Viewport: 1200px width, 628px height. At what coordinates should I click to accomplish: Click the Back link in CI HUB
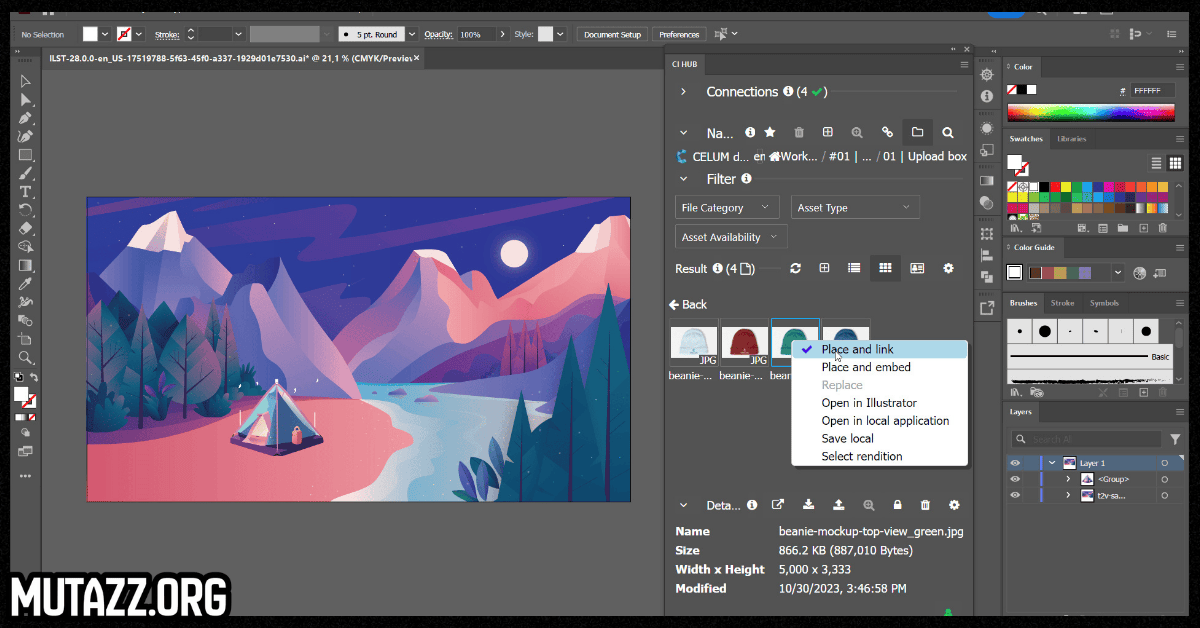688,304
